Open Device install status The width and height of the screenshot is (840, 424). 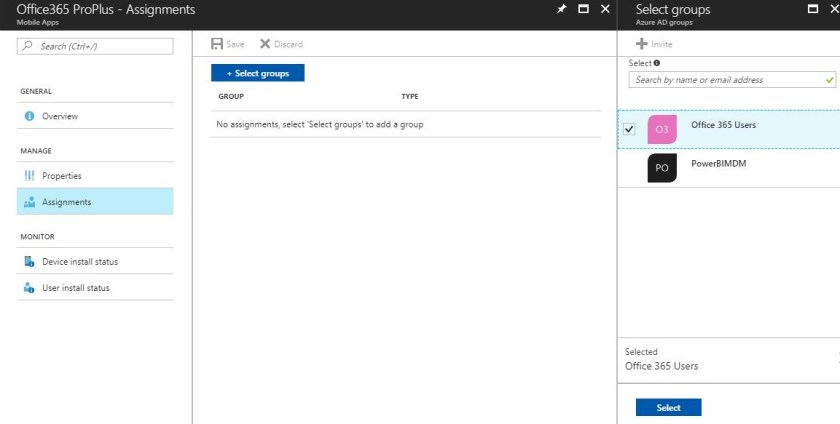[x=95, y=262]
